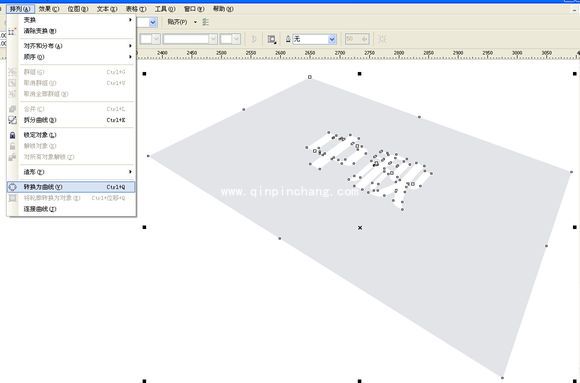This screenshot has width=580, height=383.
Task: Click the middle-right selection handle
Action: (574, 227)
